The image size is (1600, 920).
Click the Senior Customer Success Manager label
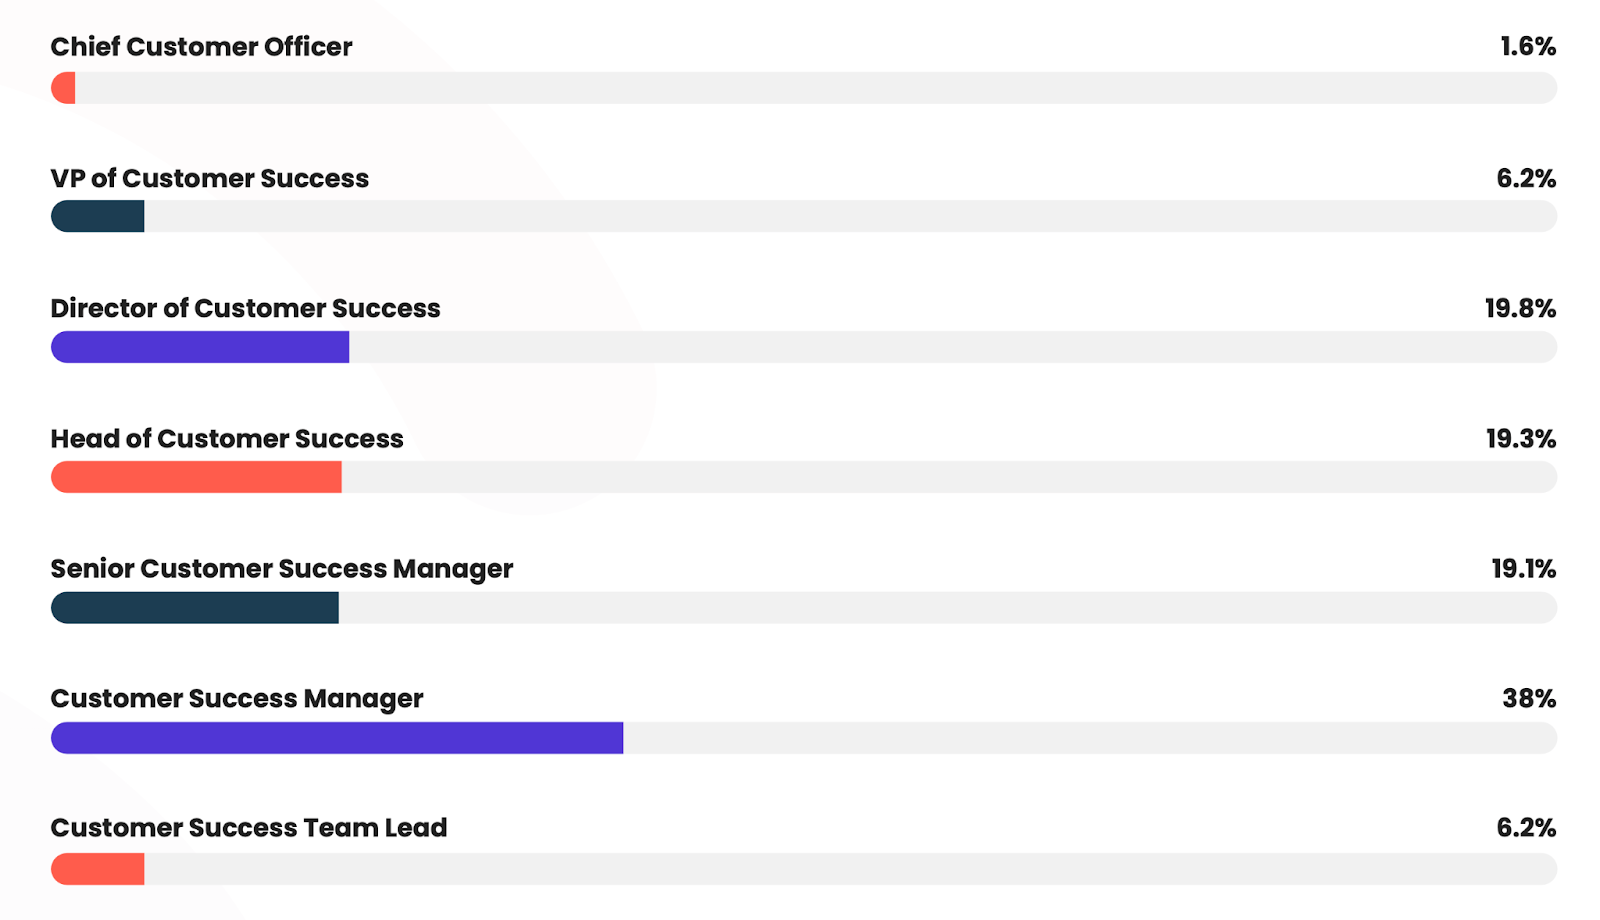coord(282,569)
